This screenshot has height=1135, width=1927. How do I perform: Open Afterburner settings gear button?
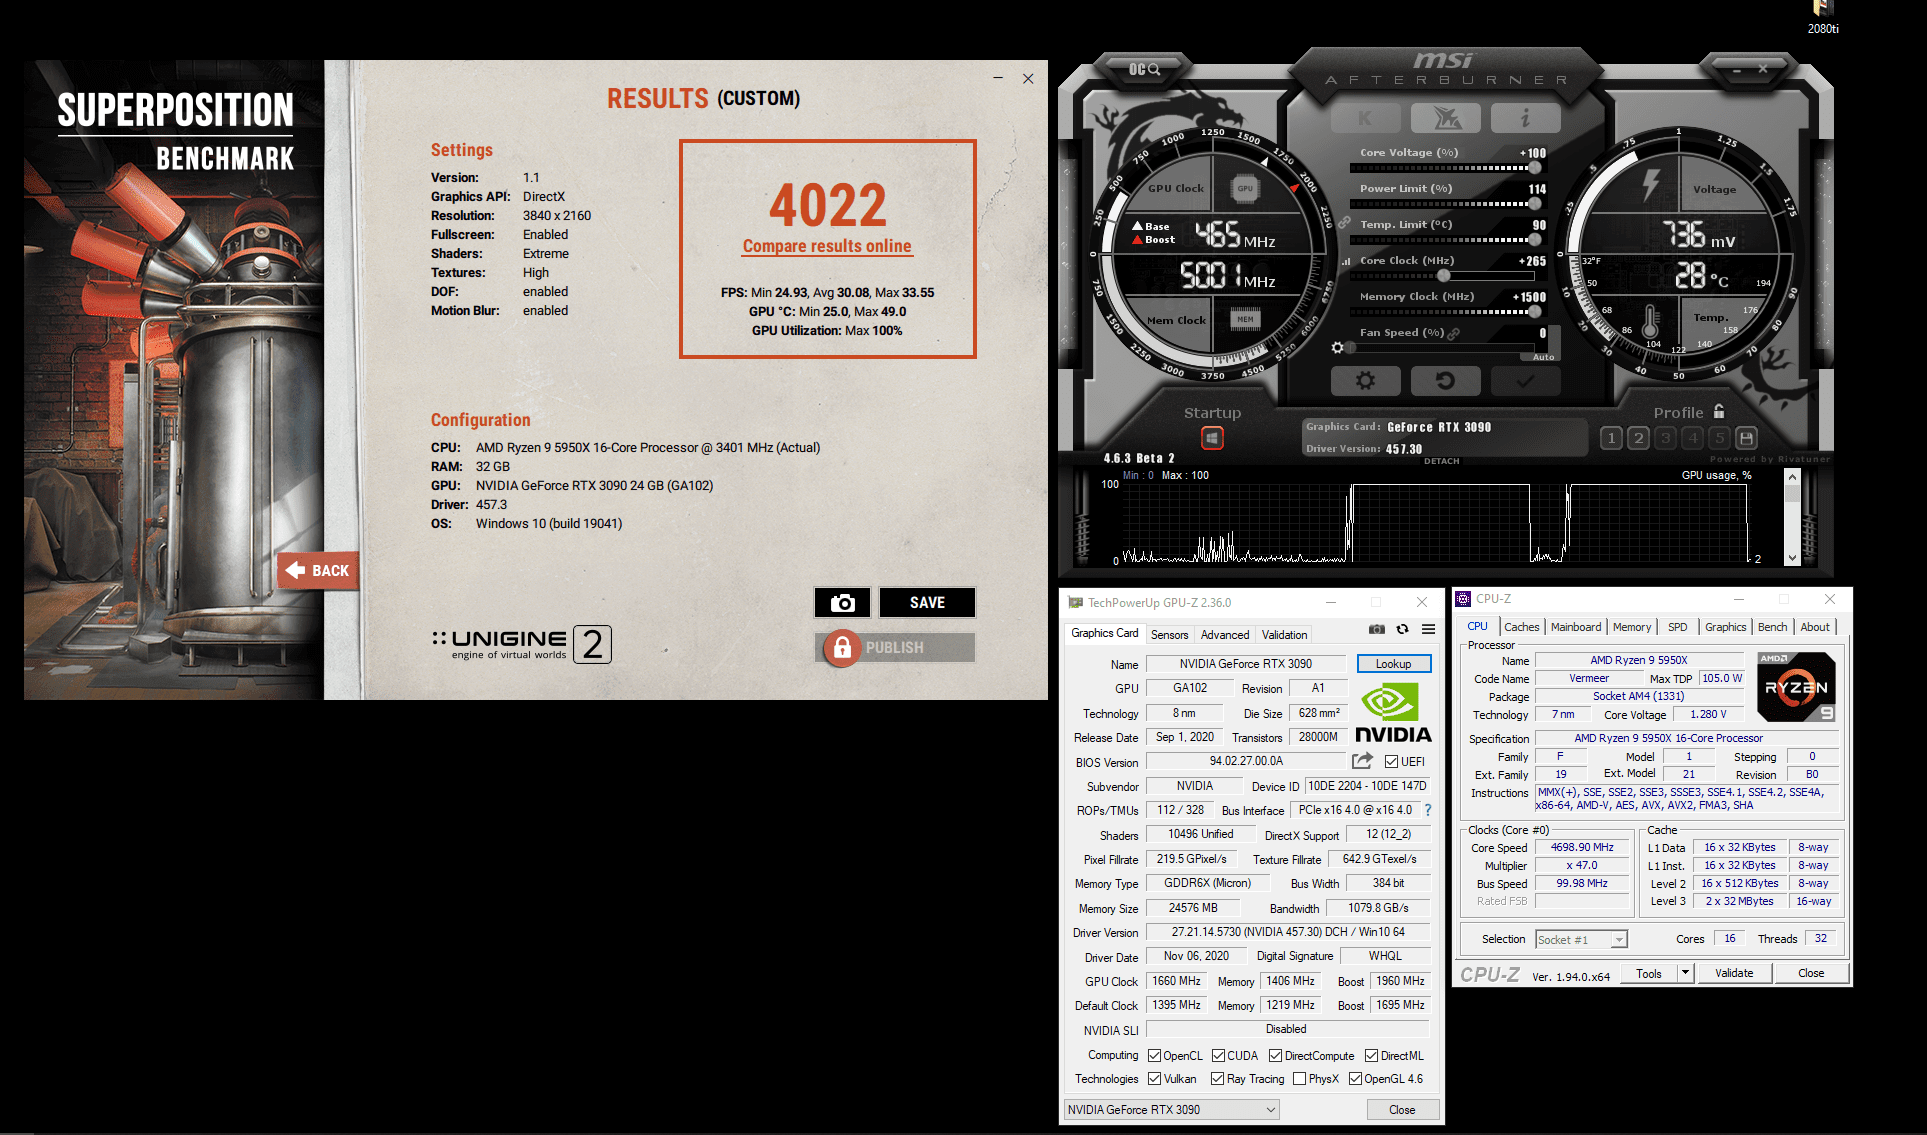[1364, 381]
